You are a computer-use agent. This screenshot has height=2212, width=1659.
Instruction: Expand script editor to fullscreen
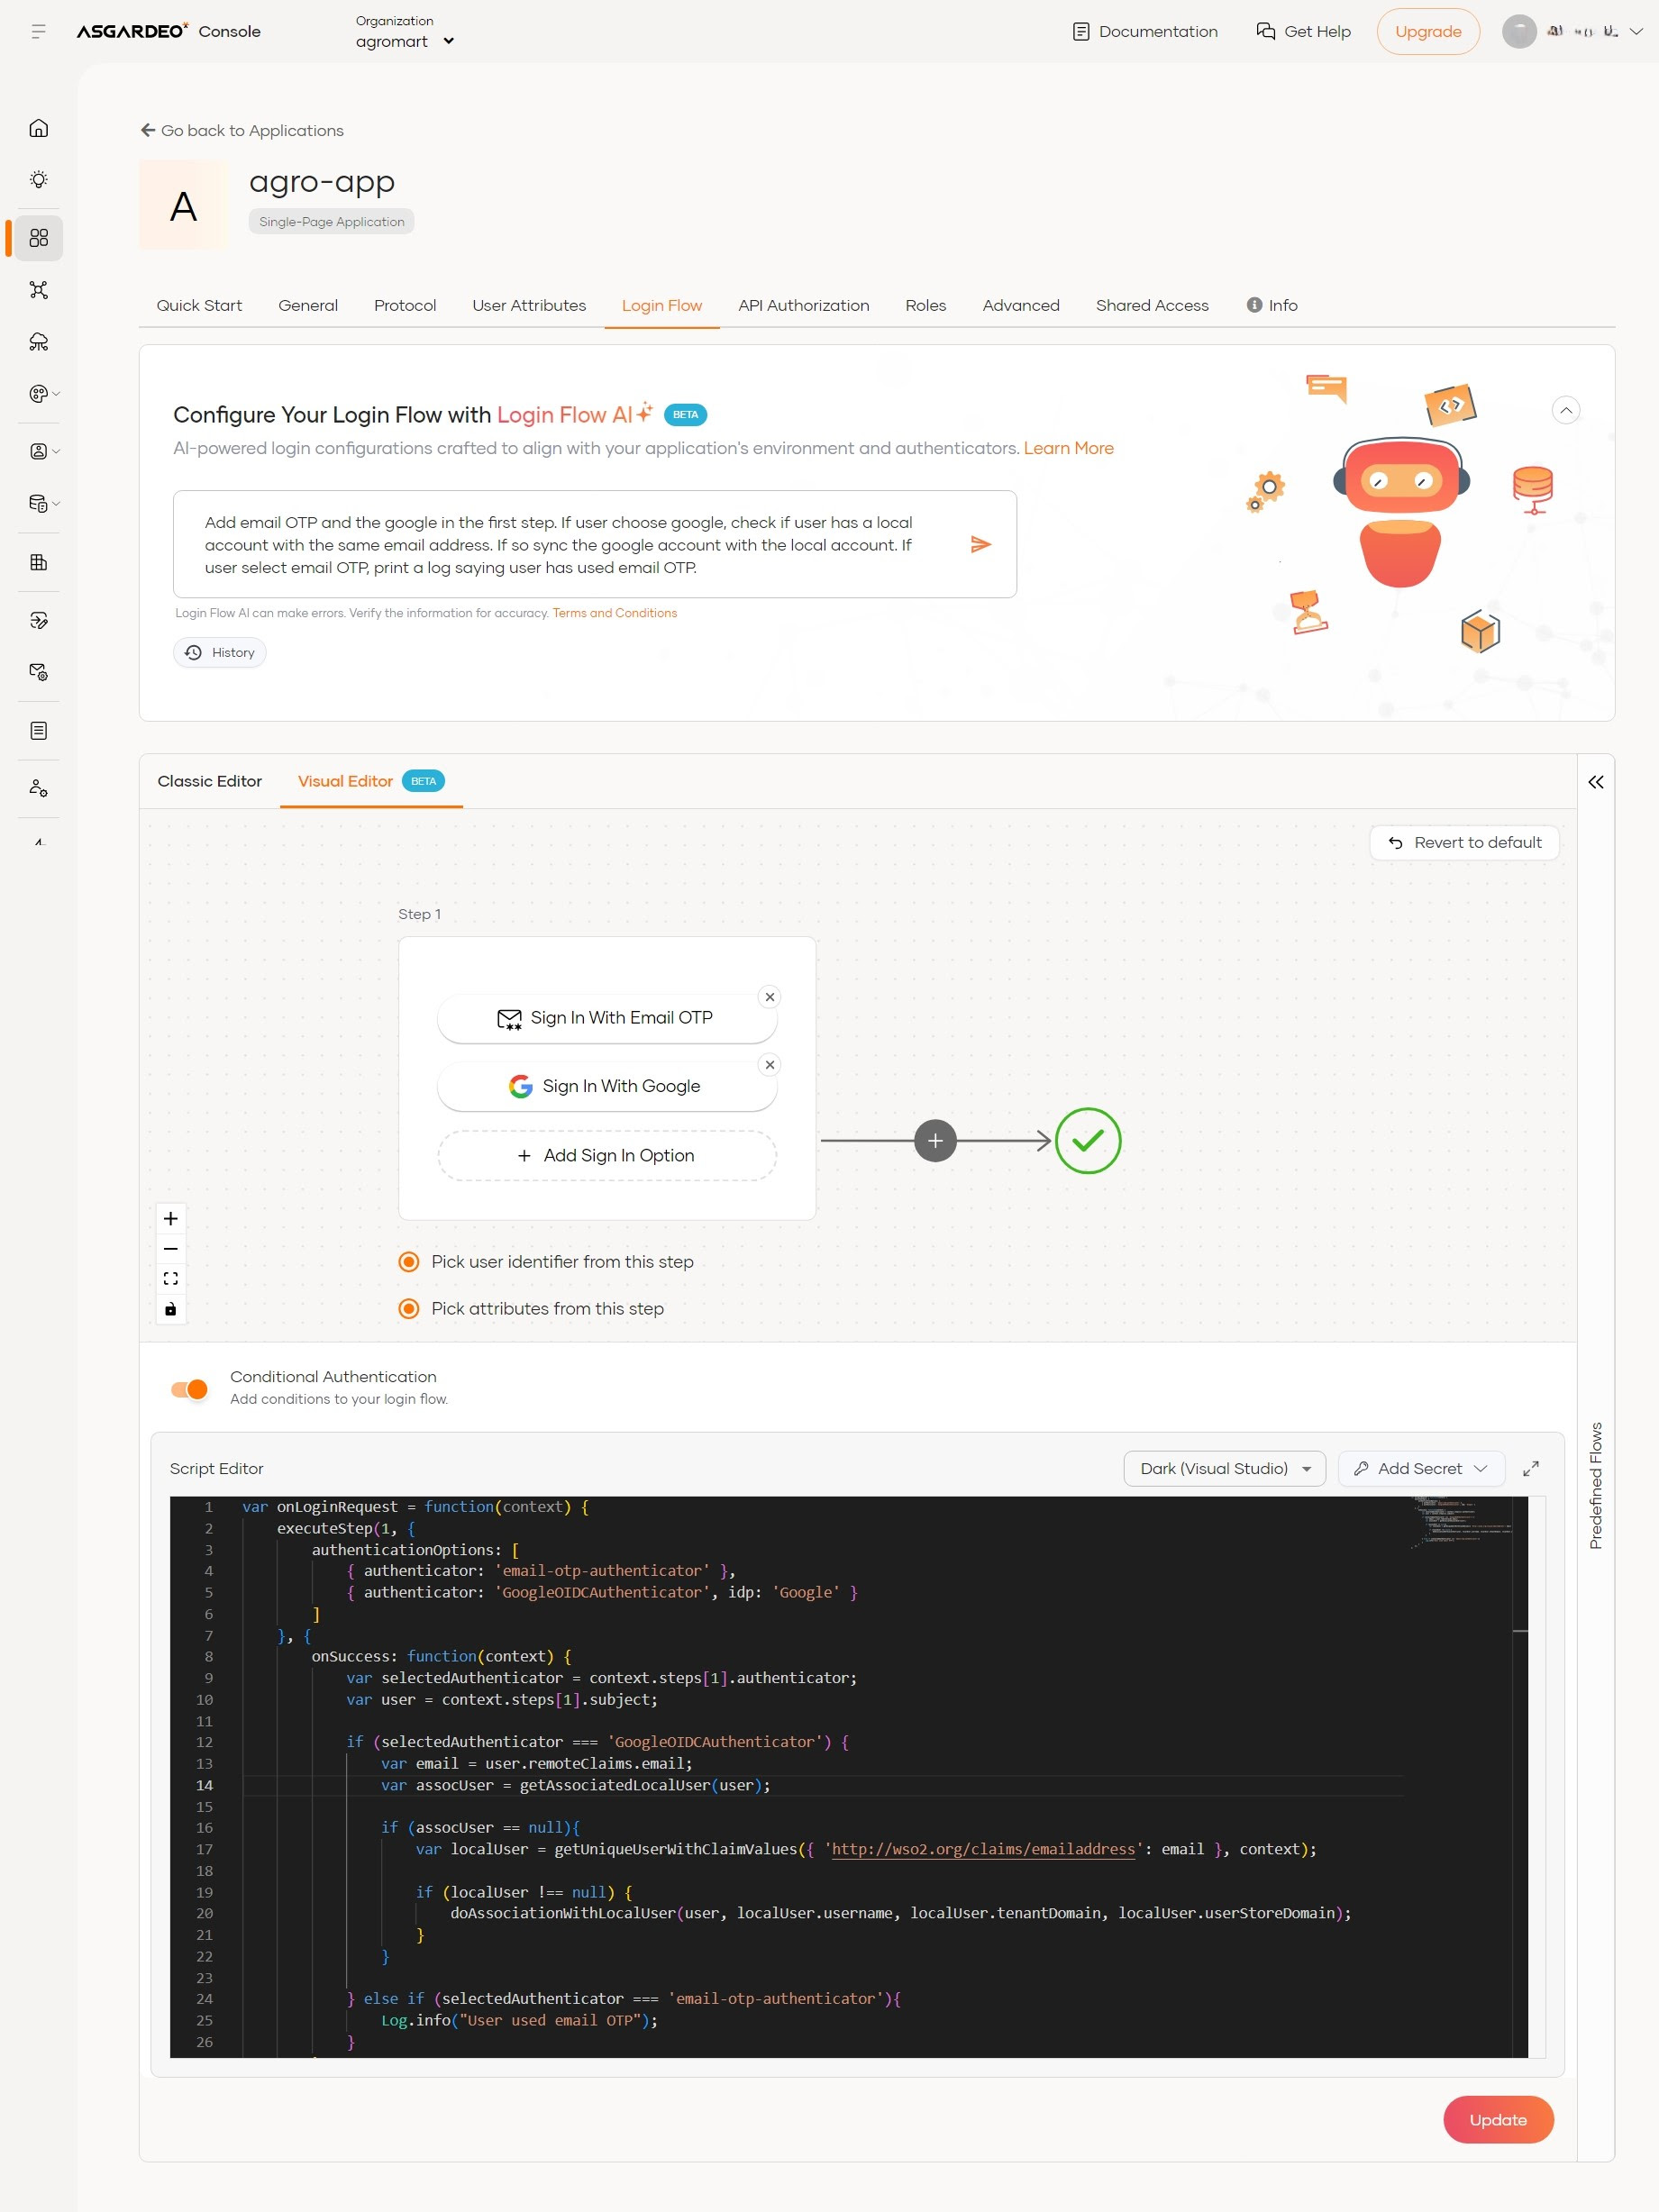(1530, 1468)
